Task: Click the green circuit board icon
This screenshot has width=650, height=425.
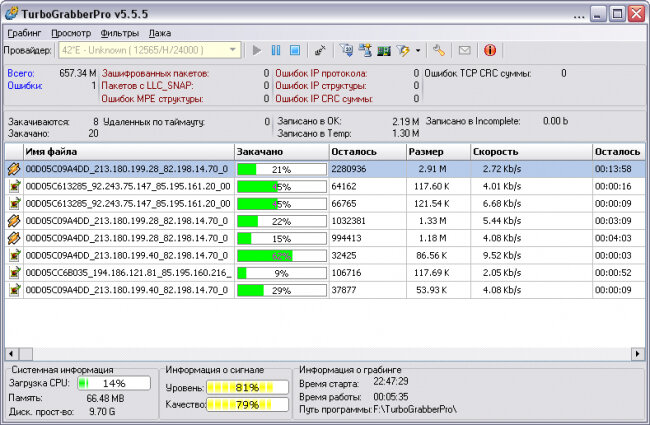Action: 384,51
